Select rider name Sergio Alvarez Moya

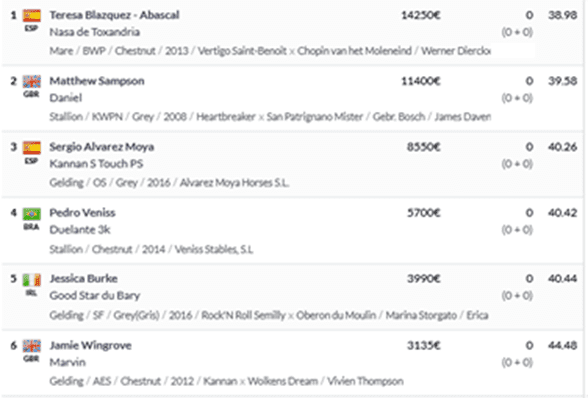(102, 147)
